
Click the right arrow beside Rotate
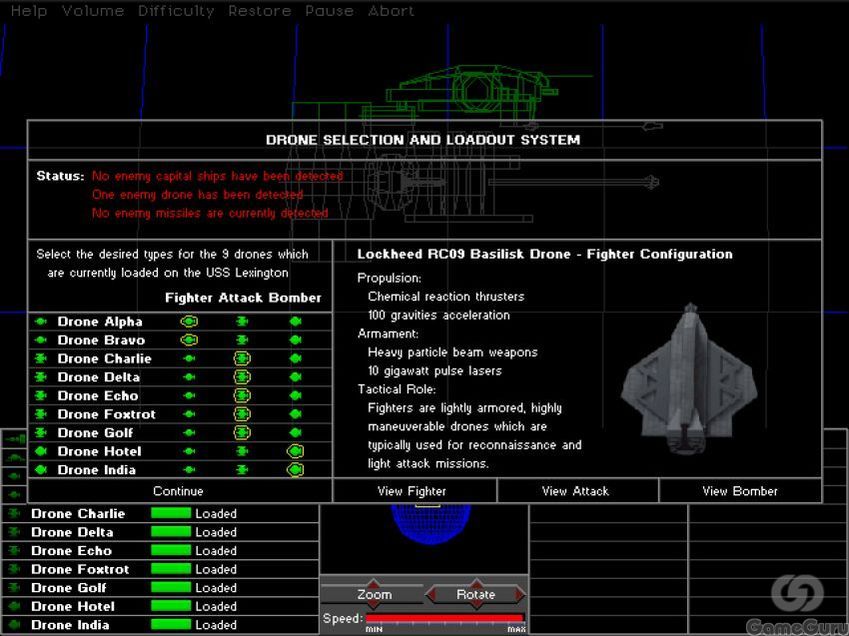pyautogui.click(x=520, y=594)
